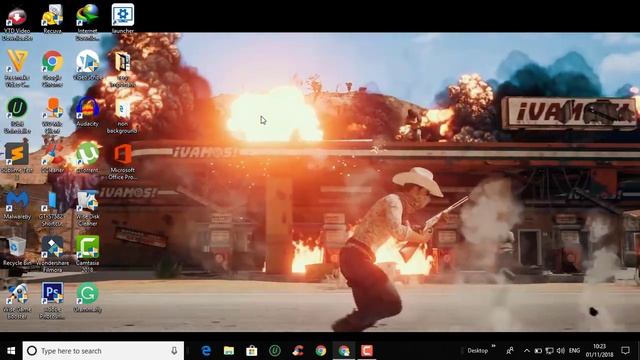Change the ENG input language
The width and height of the screenshot is (640, 360).
tap(574, 351)
